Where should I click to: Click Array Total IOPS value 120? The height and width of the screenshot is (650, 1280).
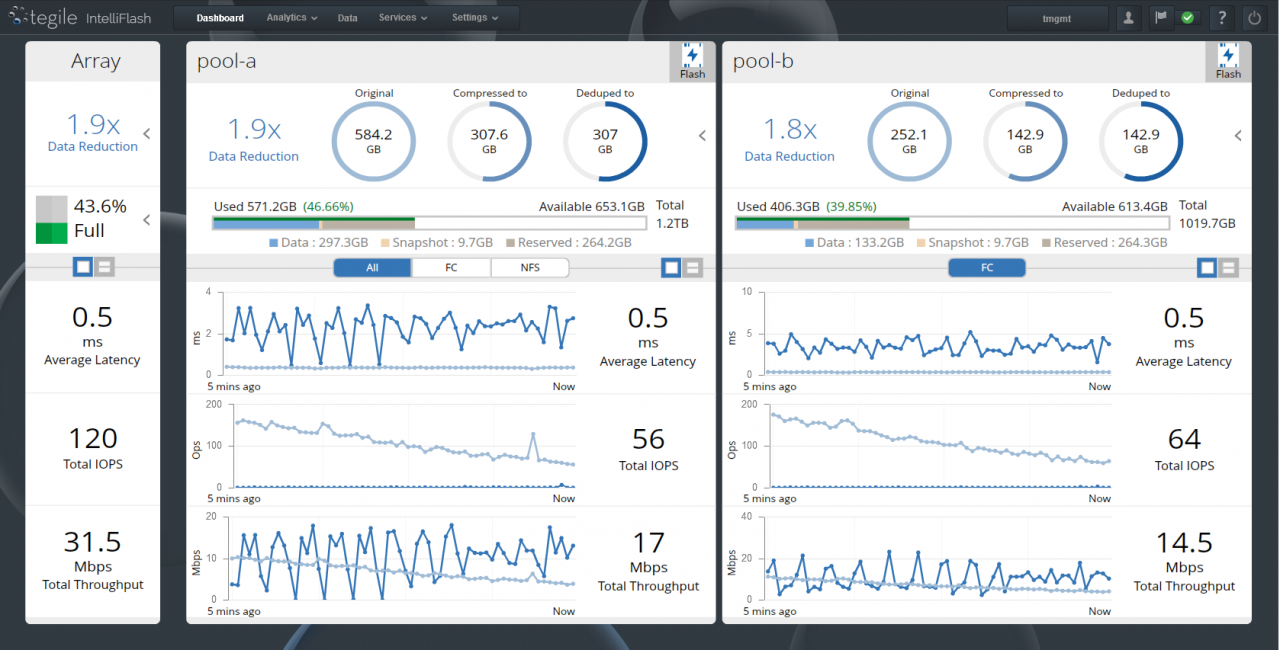[x=93, y=438]
